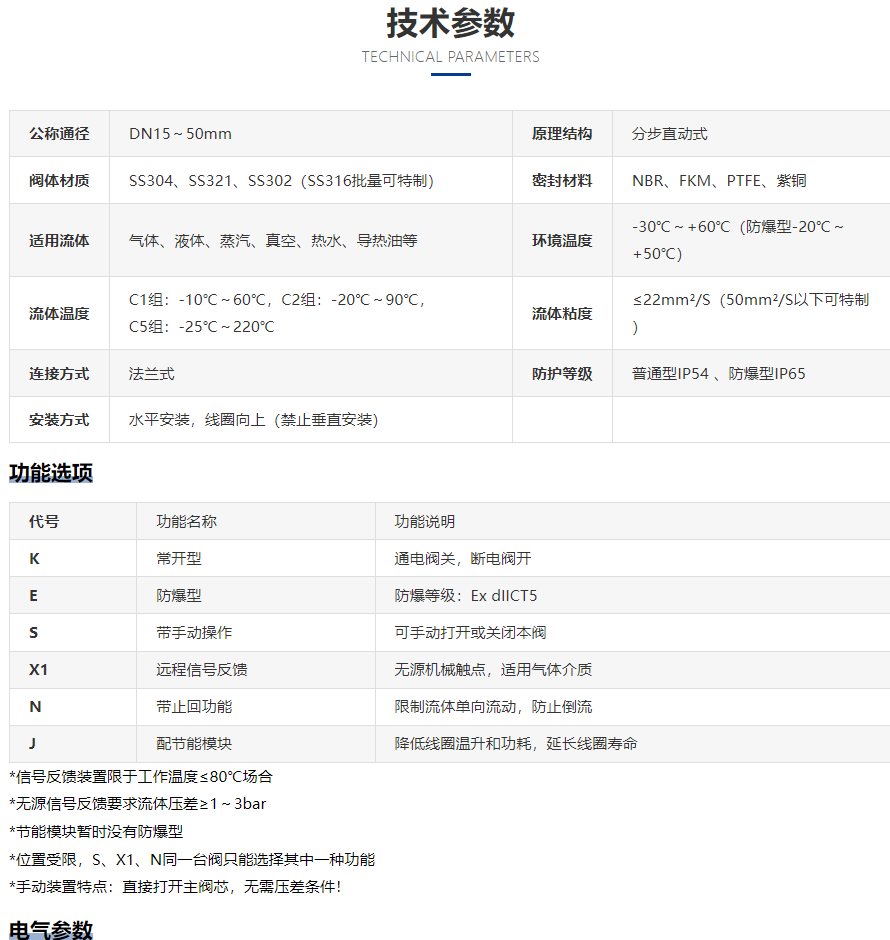Viewport: 890px width, 940px height.
Task: Click the 环境温度 value cell with -30℃～+60℃
Action: click(x=738, y=241)
